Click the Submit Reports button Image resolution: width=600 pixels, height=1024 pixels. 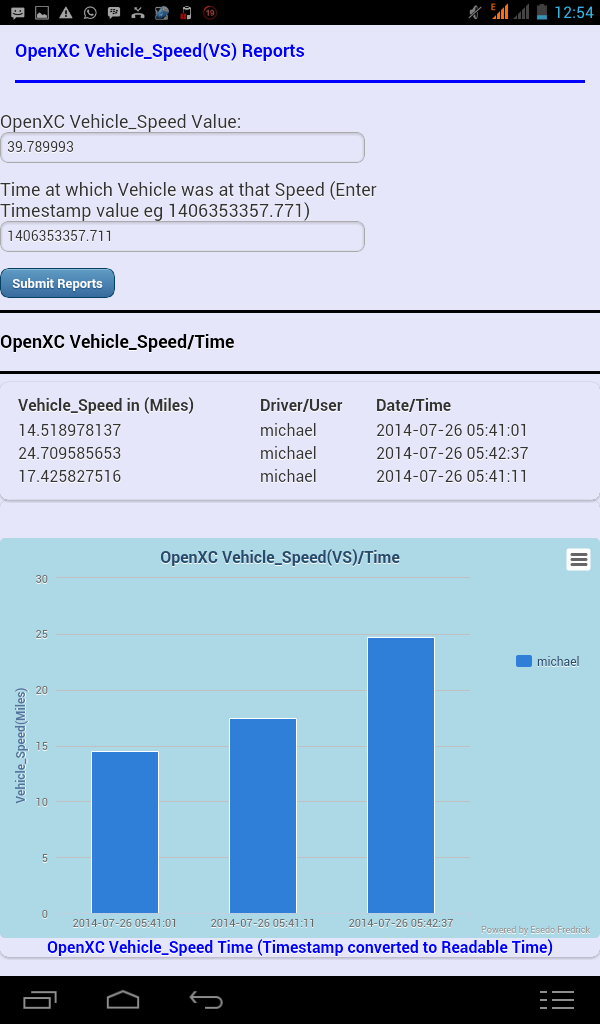tap(57, 283)
